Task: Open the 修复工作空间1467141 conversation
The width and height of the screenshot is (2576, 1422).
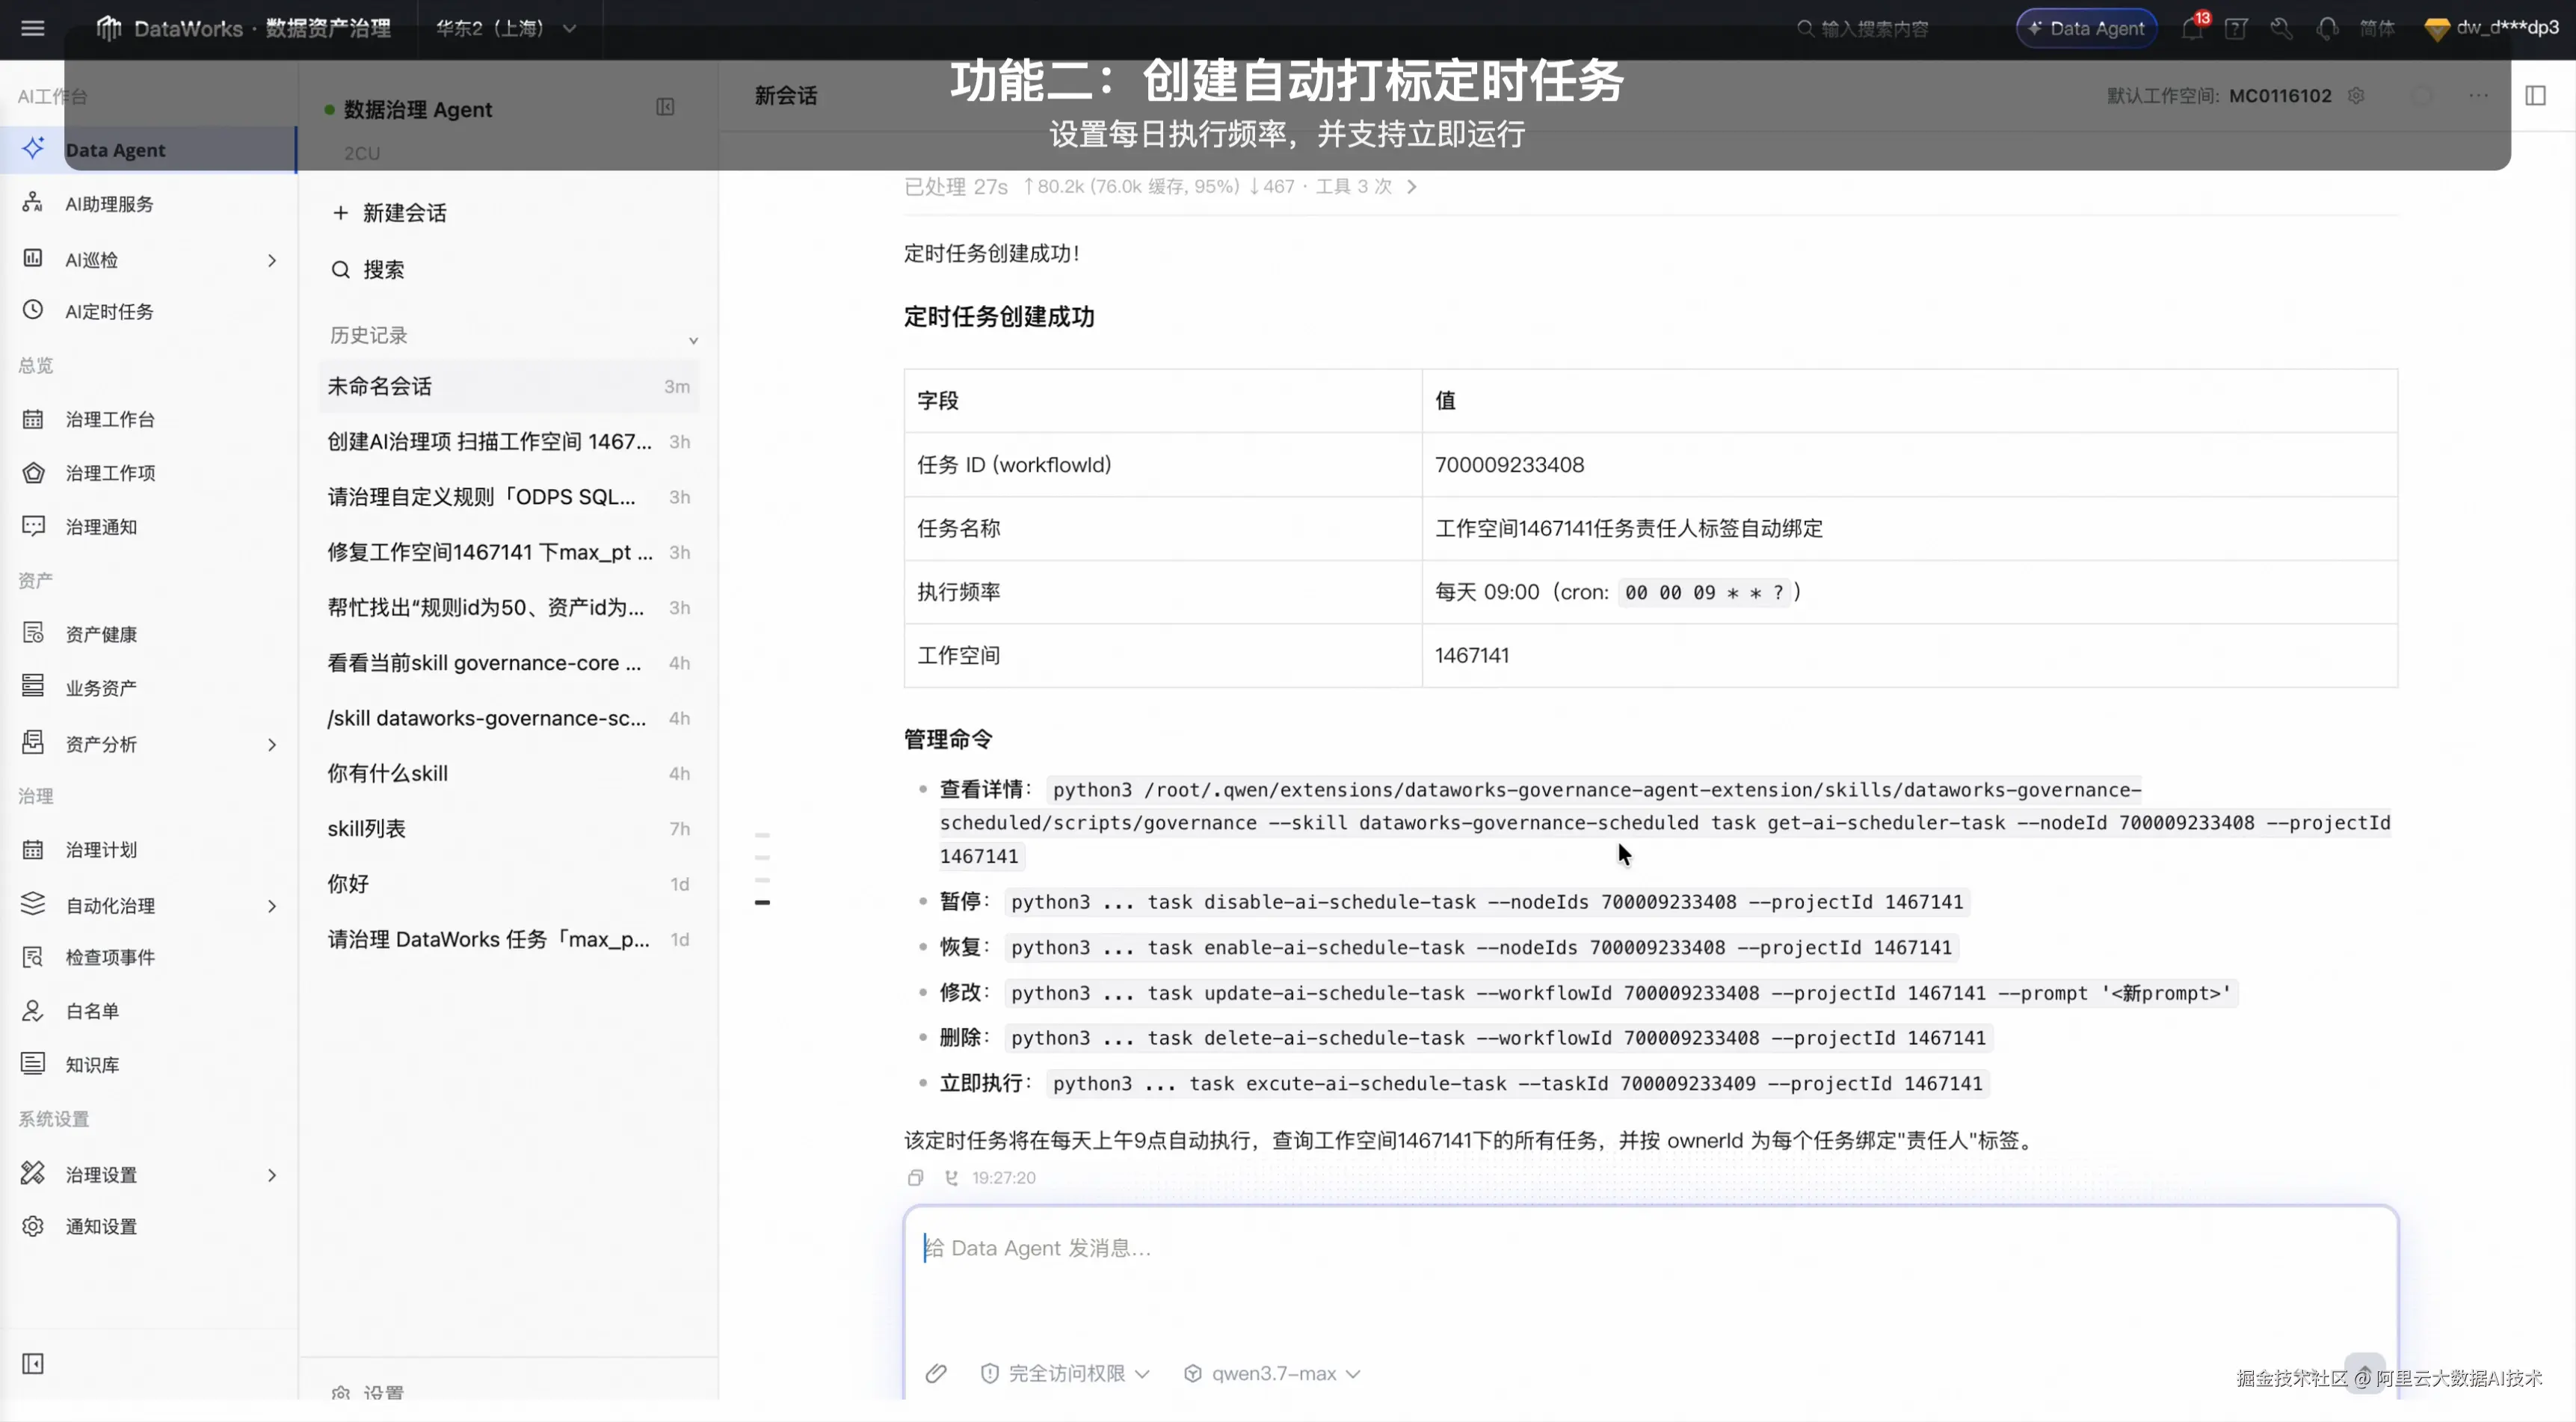Action: click(x=509, y=552)
